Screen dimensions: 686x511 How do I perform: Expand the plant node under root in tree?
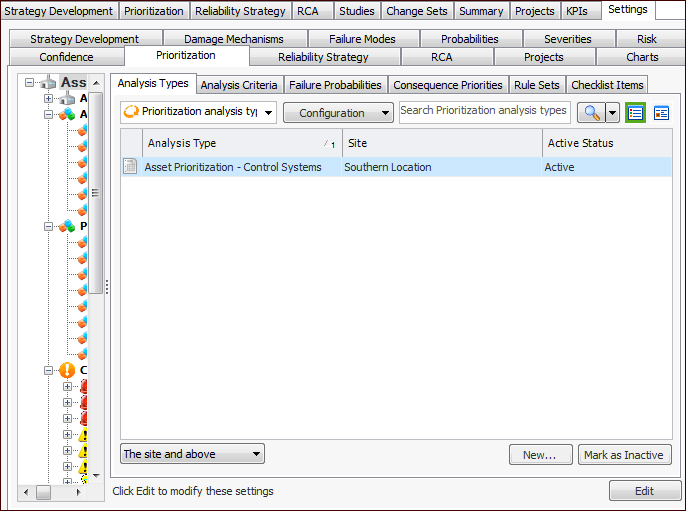coord(49,98)
